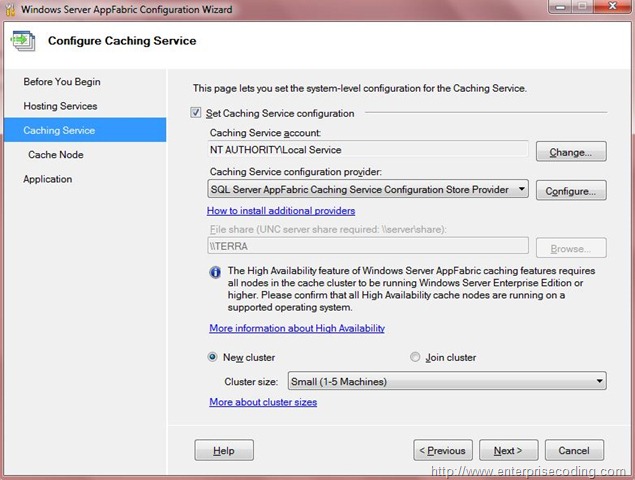Minimize the wizard window

[560, 6]
